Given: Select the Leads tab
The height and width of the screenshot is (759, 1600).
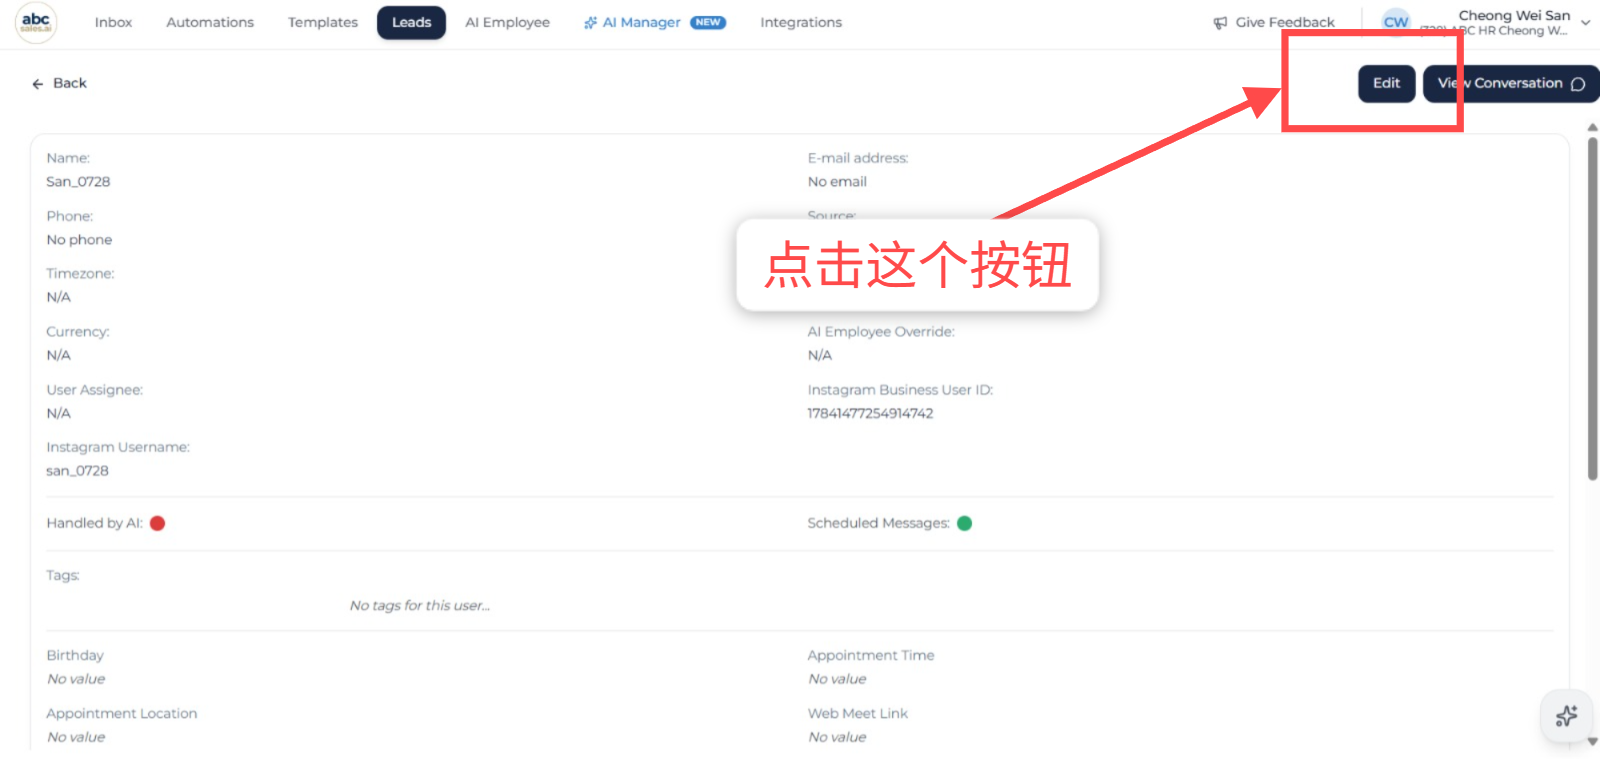Looking at the screenshot, I should [x=411, y=22].
